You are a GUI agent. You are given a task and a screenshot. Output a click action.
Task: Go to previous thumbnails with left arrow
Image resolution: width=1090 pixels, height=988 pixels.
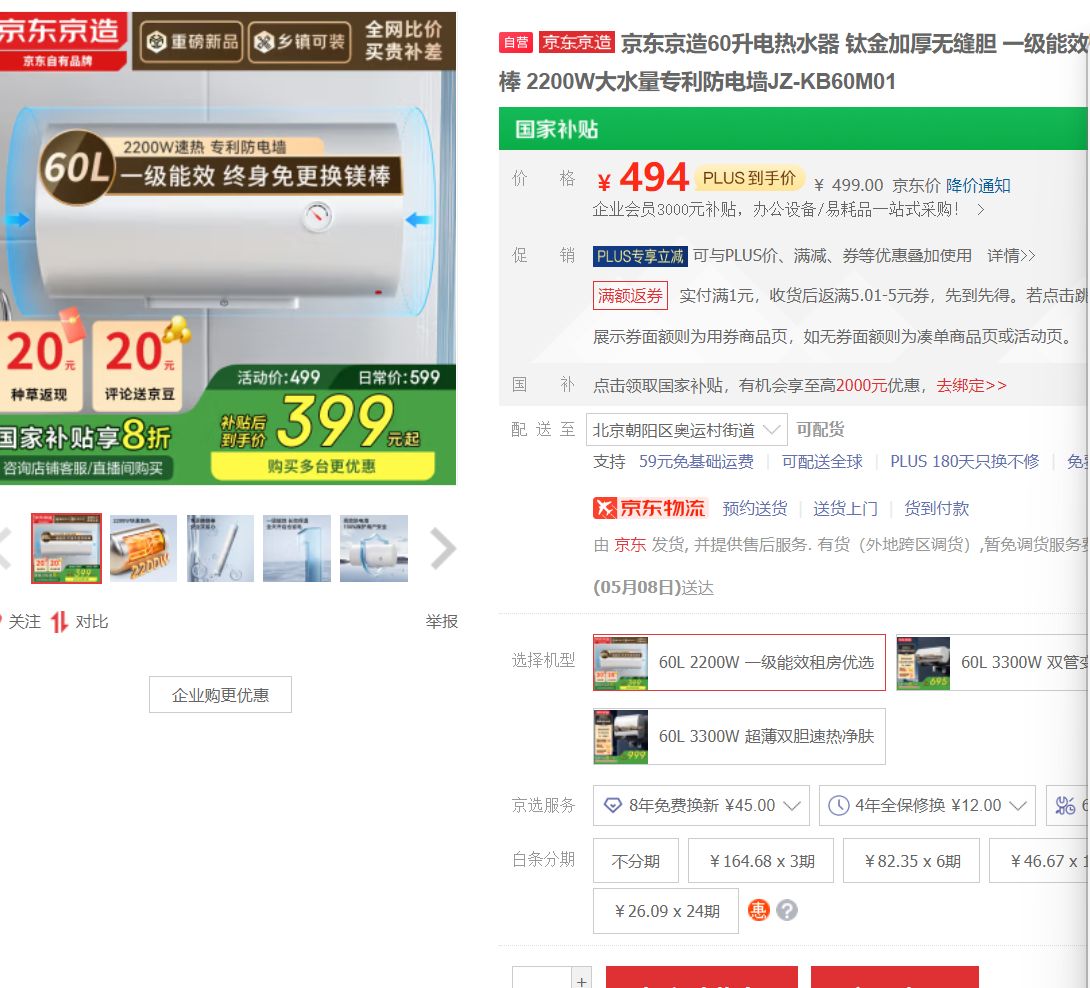point(6,549)
